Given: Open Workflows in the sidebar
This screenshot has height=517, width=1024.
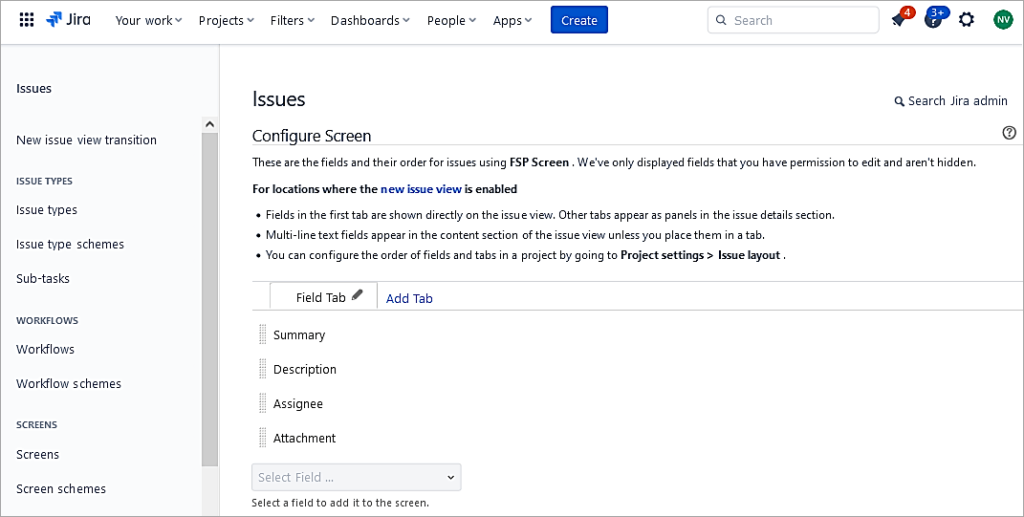Looking at the screenshot, I should click(x=46, y=349).
